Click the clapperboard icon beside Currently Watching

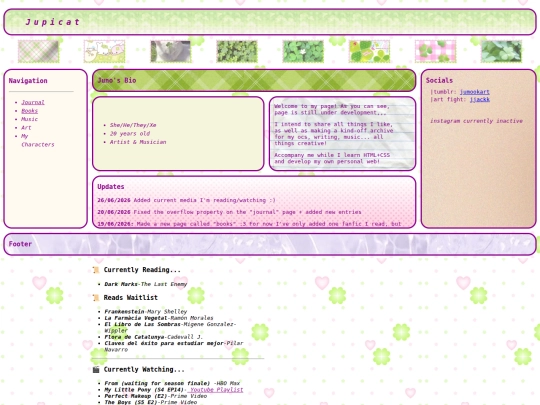96,370
